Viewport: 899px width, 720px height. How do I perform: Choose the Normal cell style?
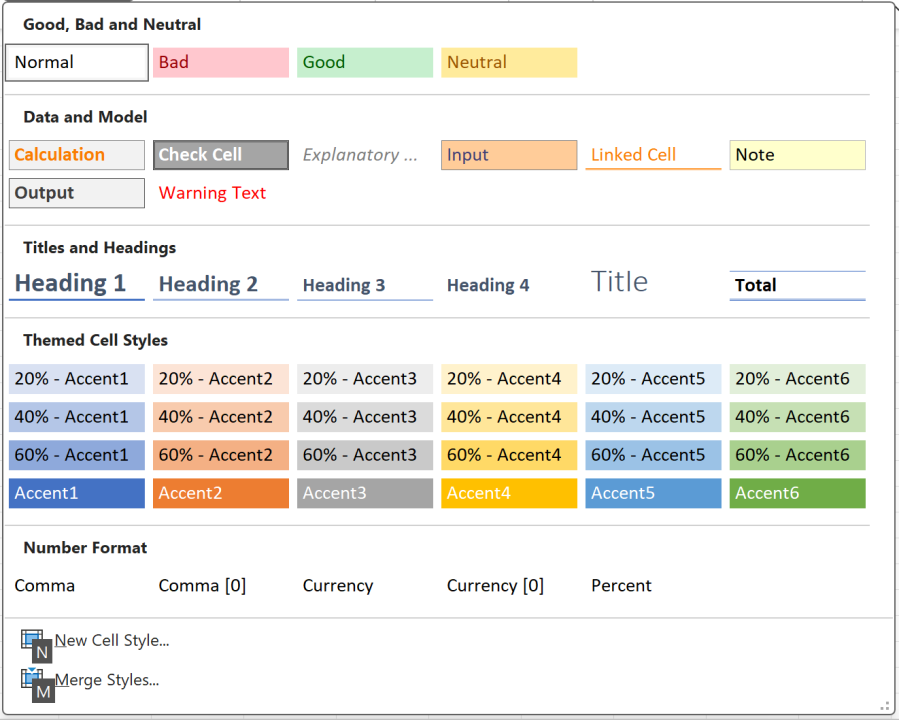[77, 62]
